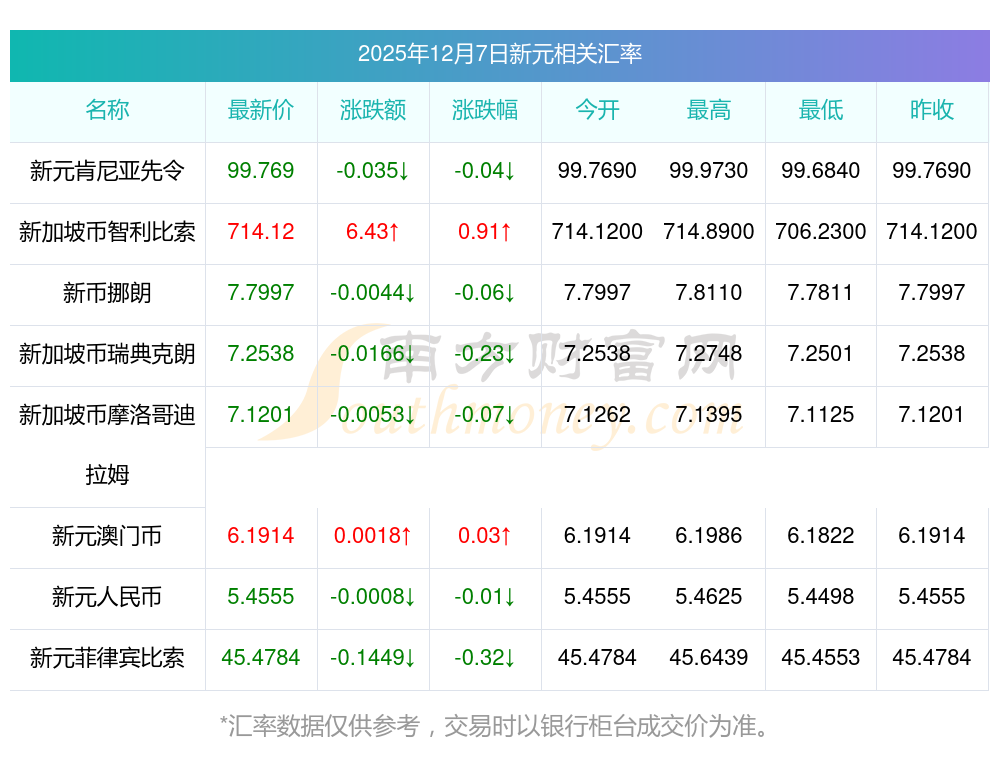Click the 6.43 rise amount with up arrow
This screenshot has height=757, width=1000.
(373, 232)
